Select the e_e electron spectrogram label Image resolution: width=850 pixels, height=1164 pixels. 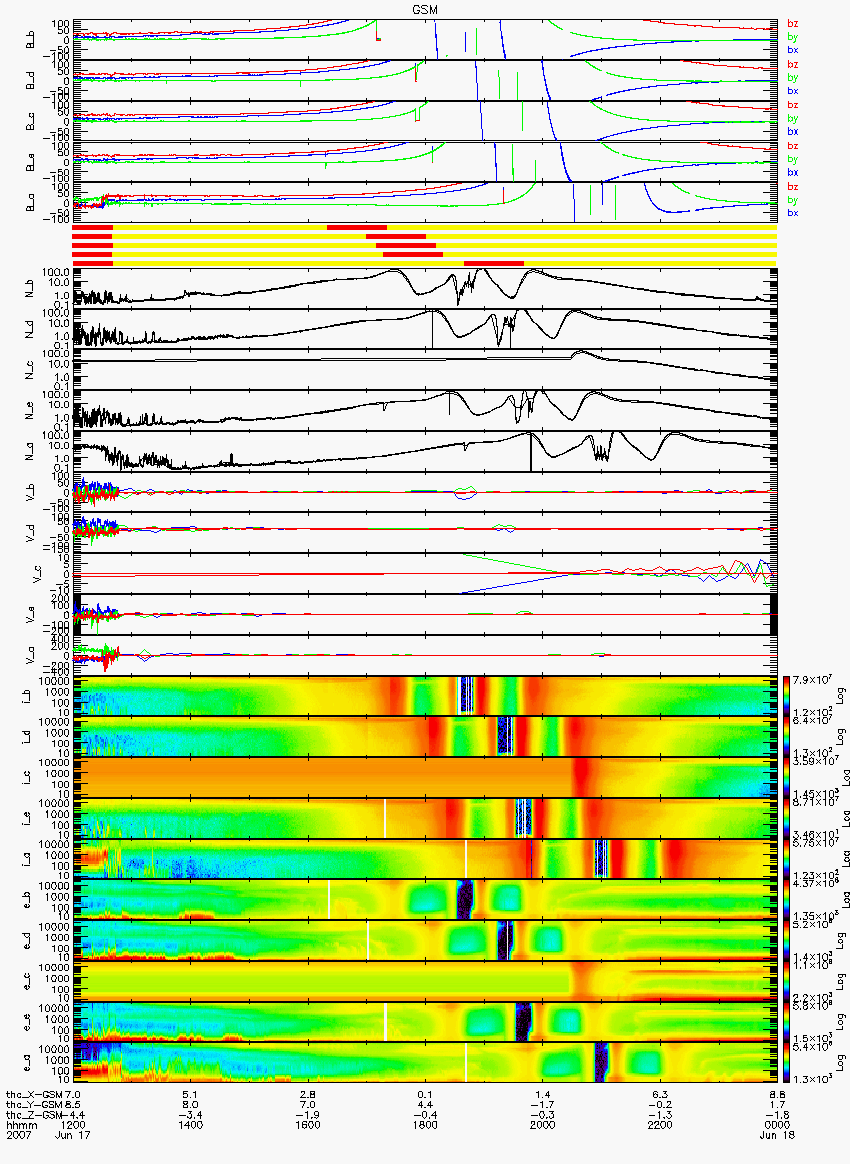pos(27,1022)
